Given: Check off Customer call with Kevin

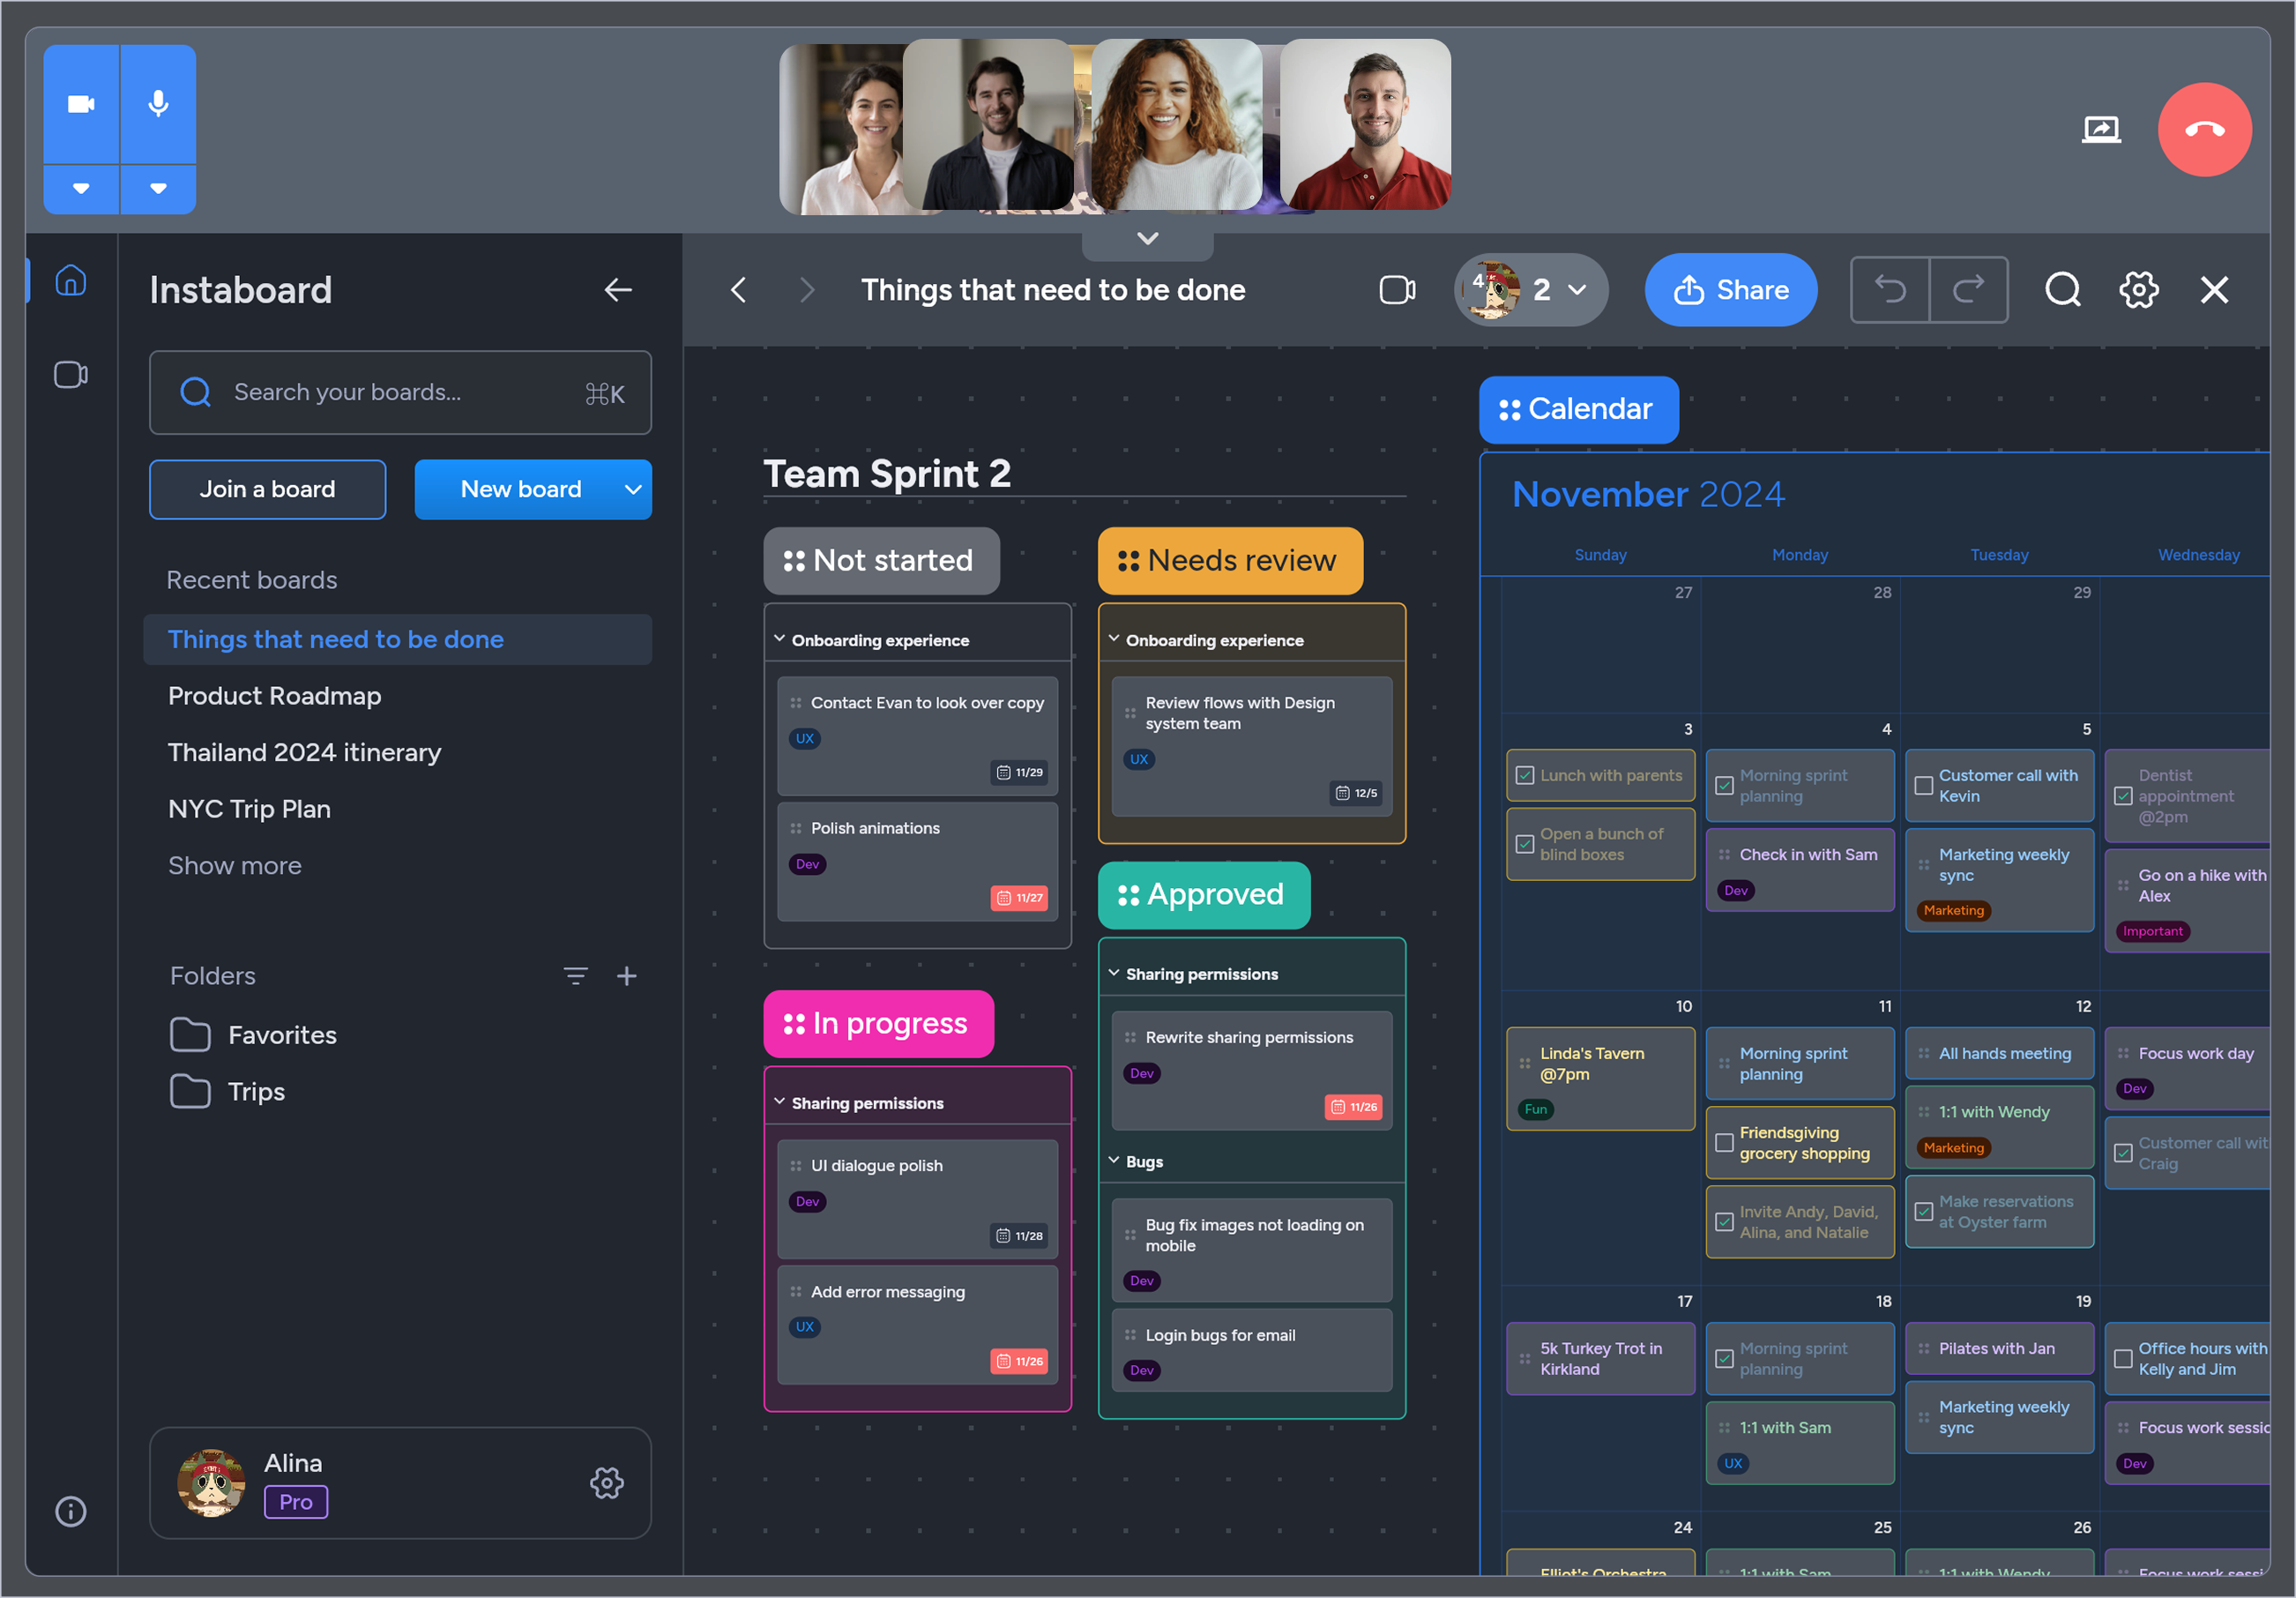Looking at the screenshot, I should pos(1925,786).
